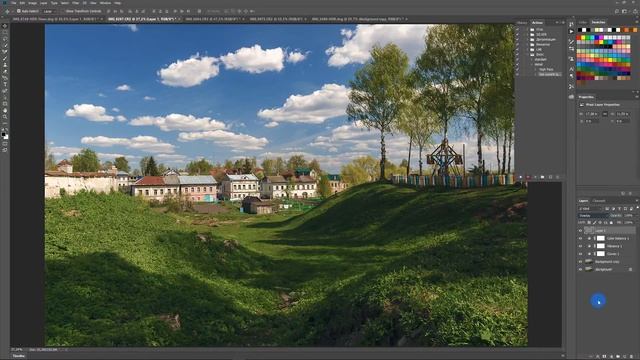The height and width of the screenshot is (360, 640).
Task: Click the zoom percentage field in status bar
Action: click(x=16, y=350)
